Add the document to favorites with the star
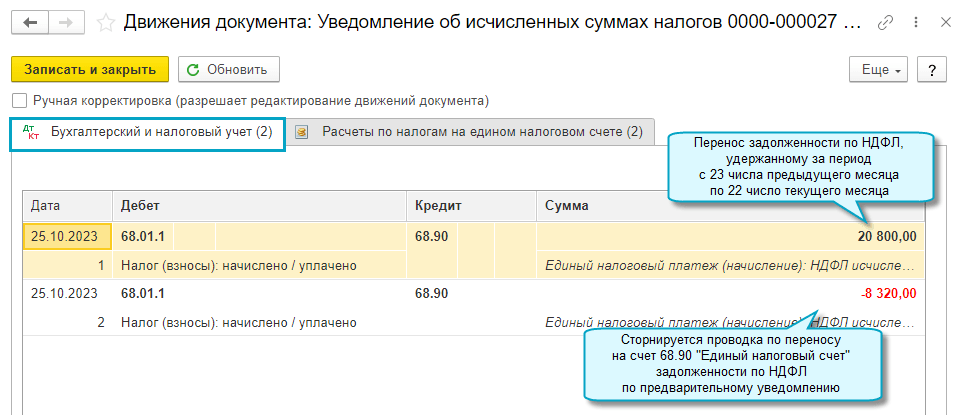This screenshot has height=415, width=964. coord(104,22)
